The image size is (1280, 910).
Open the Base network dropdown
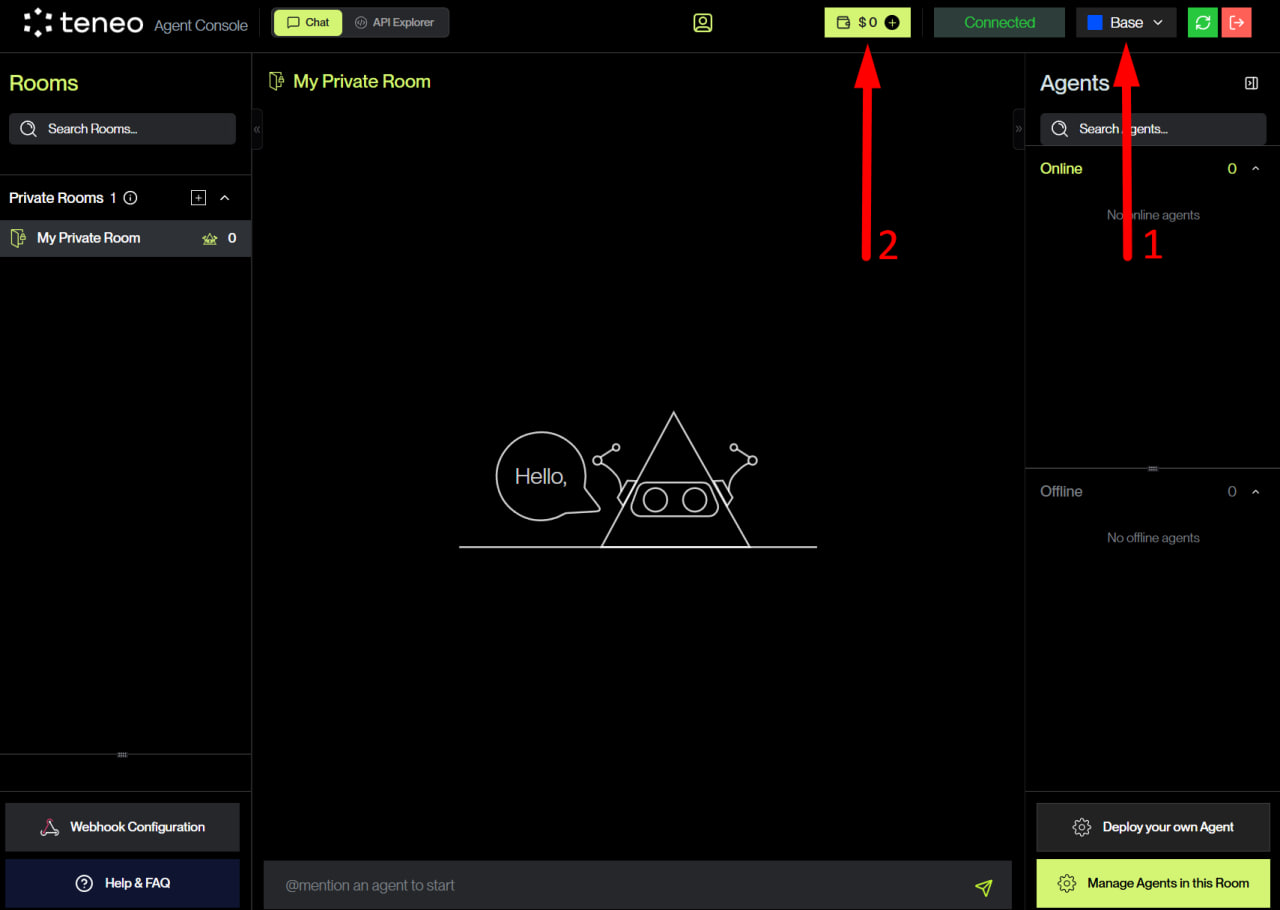click(x=1126, y=23)
